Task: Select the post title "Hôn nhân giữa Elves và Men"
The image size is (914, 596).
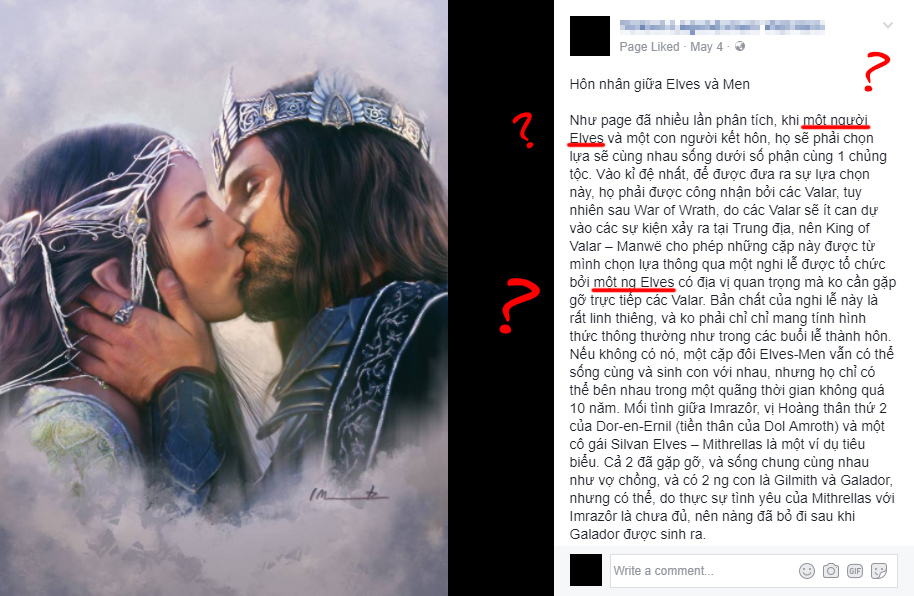Action: tap(659, 84)
